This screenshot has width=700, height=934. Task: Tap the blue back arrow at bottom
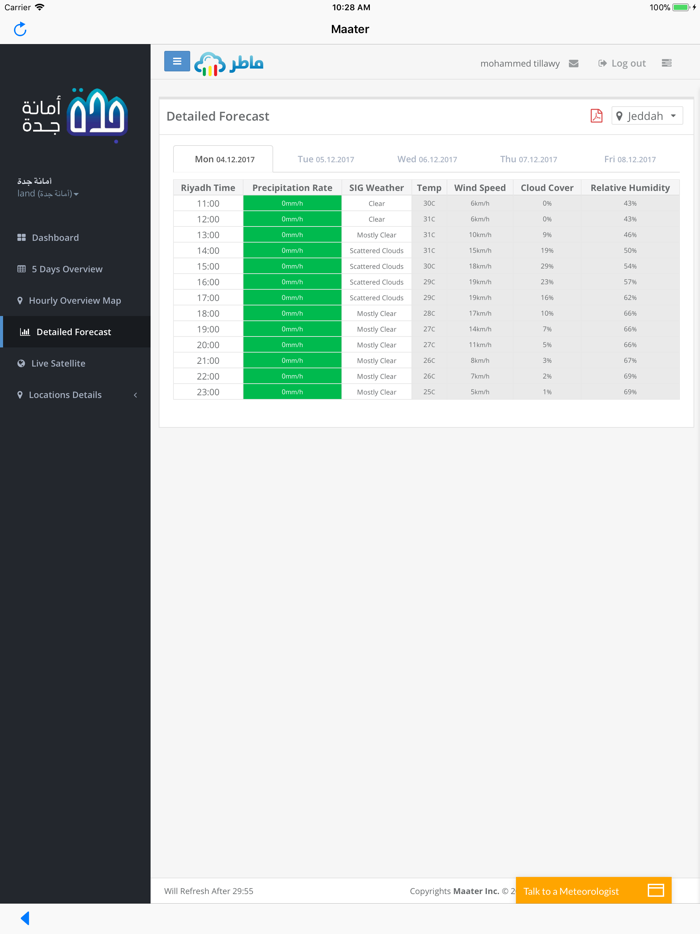[x=25, y=918]
